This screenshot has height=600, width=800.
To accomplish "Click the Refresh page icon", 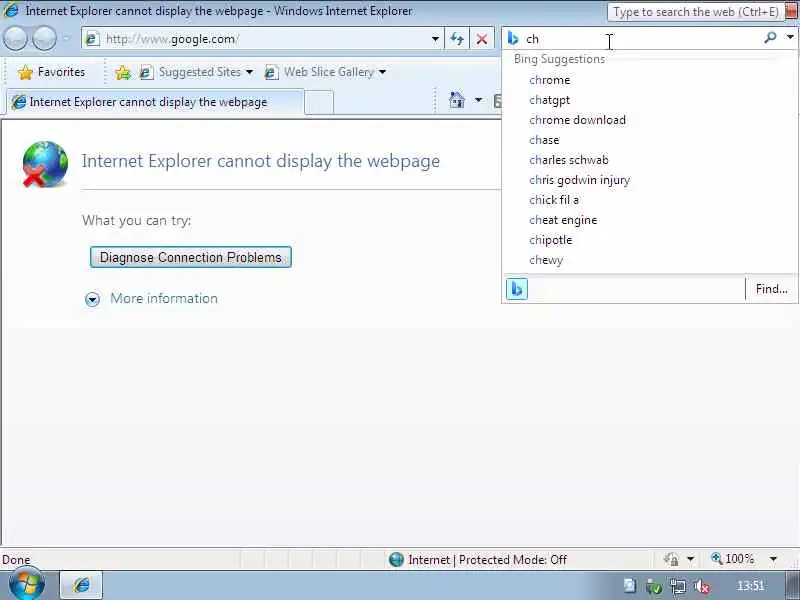I will coord(457,39).
